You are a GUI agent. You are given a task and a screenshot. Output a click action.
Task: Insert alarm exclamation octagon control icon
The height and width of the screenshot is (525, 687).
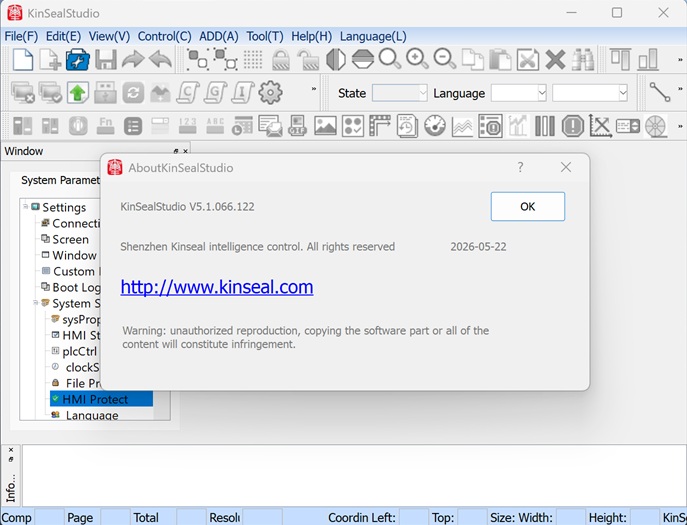click(573, 126)
